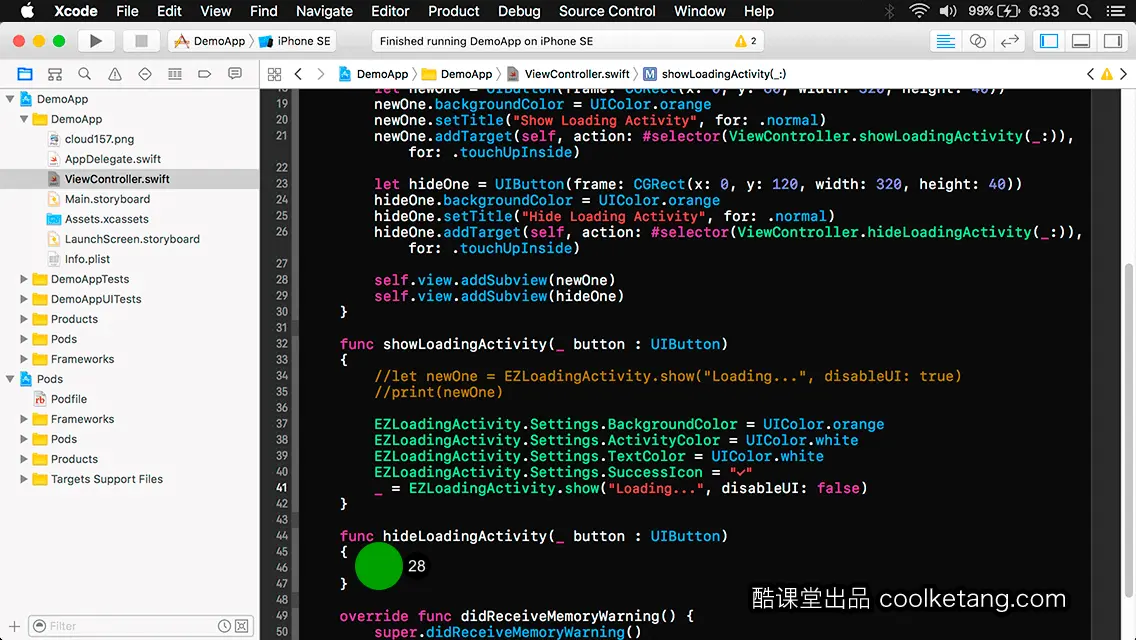1136x640 pixels.
Task: Add a new file with the plus button
Action: 14,626
